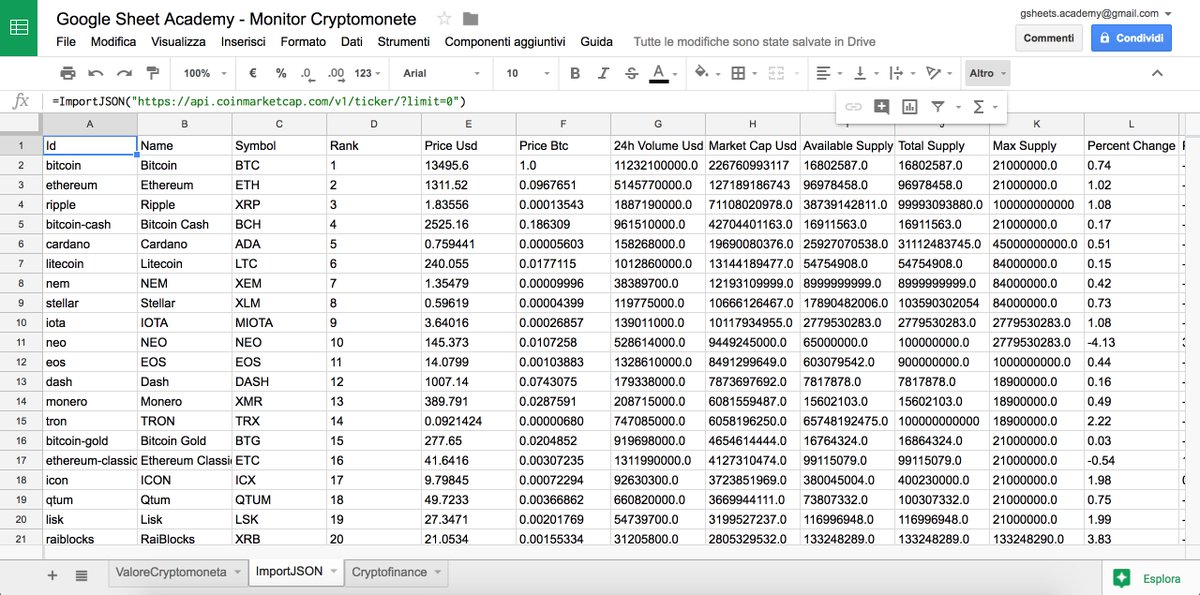Screen dimensions: 1200x595
Task: Open the Arial font dropdown
Action: pos(441,73)
